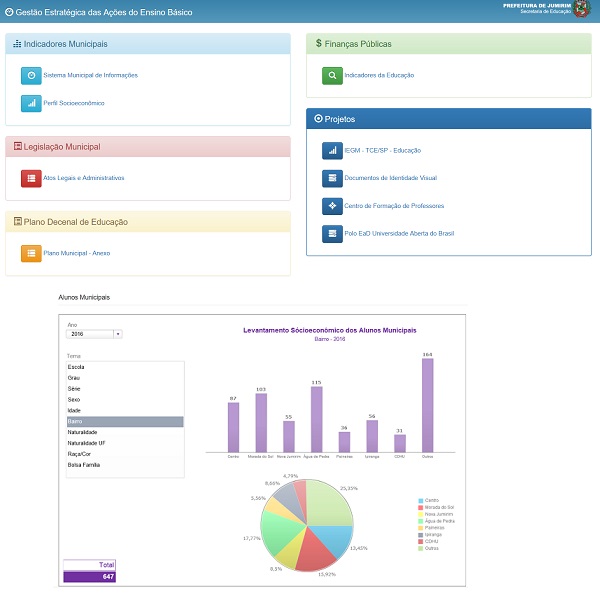Click the Perfil Socioeconômico bar chart icon

(31, 103)
